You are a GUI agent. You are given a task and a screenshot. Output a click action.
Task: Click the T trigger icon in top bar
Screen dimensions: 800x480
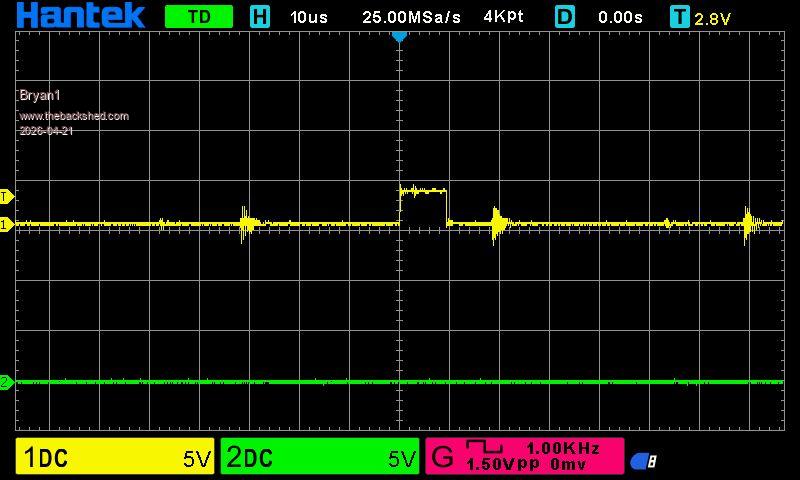coord(680,17)
